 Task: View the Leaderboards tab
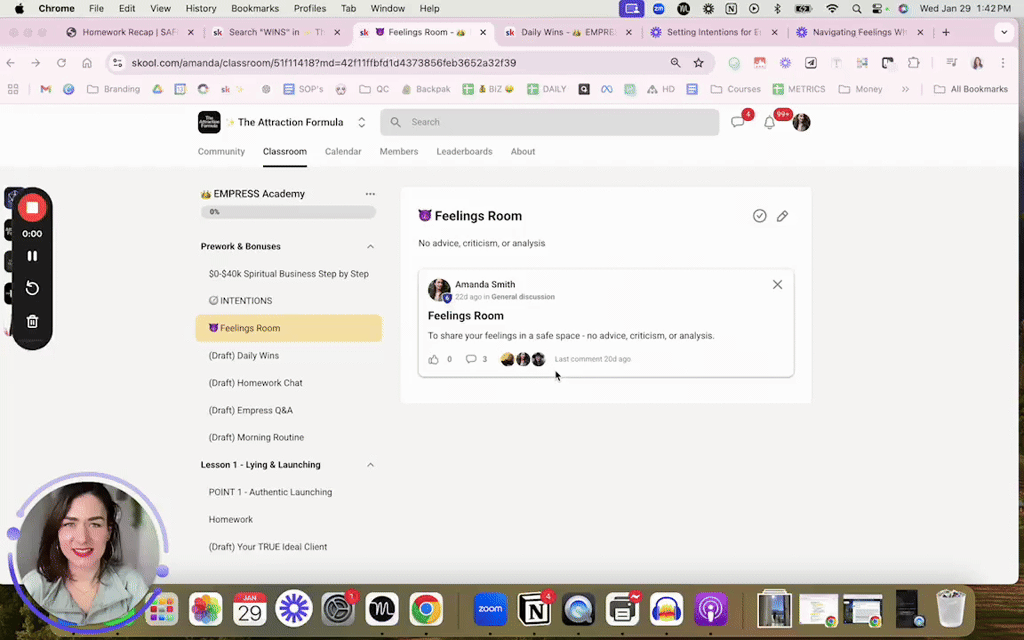pos(464,152)
